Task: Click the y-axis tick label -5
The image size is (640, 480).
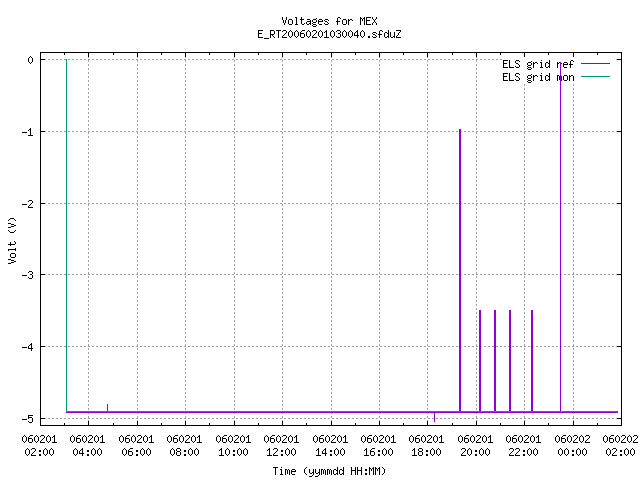Action: coord(28,419)
